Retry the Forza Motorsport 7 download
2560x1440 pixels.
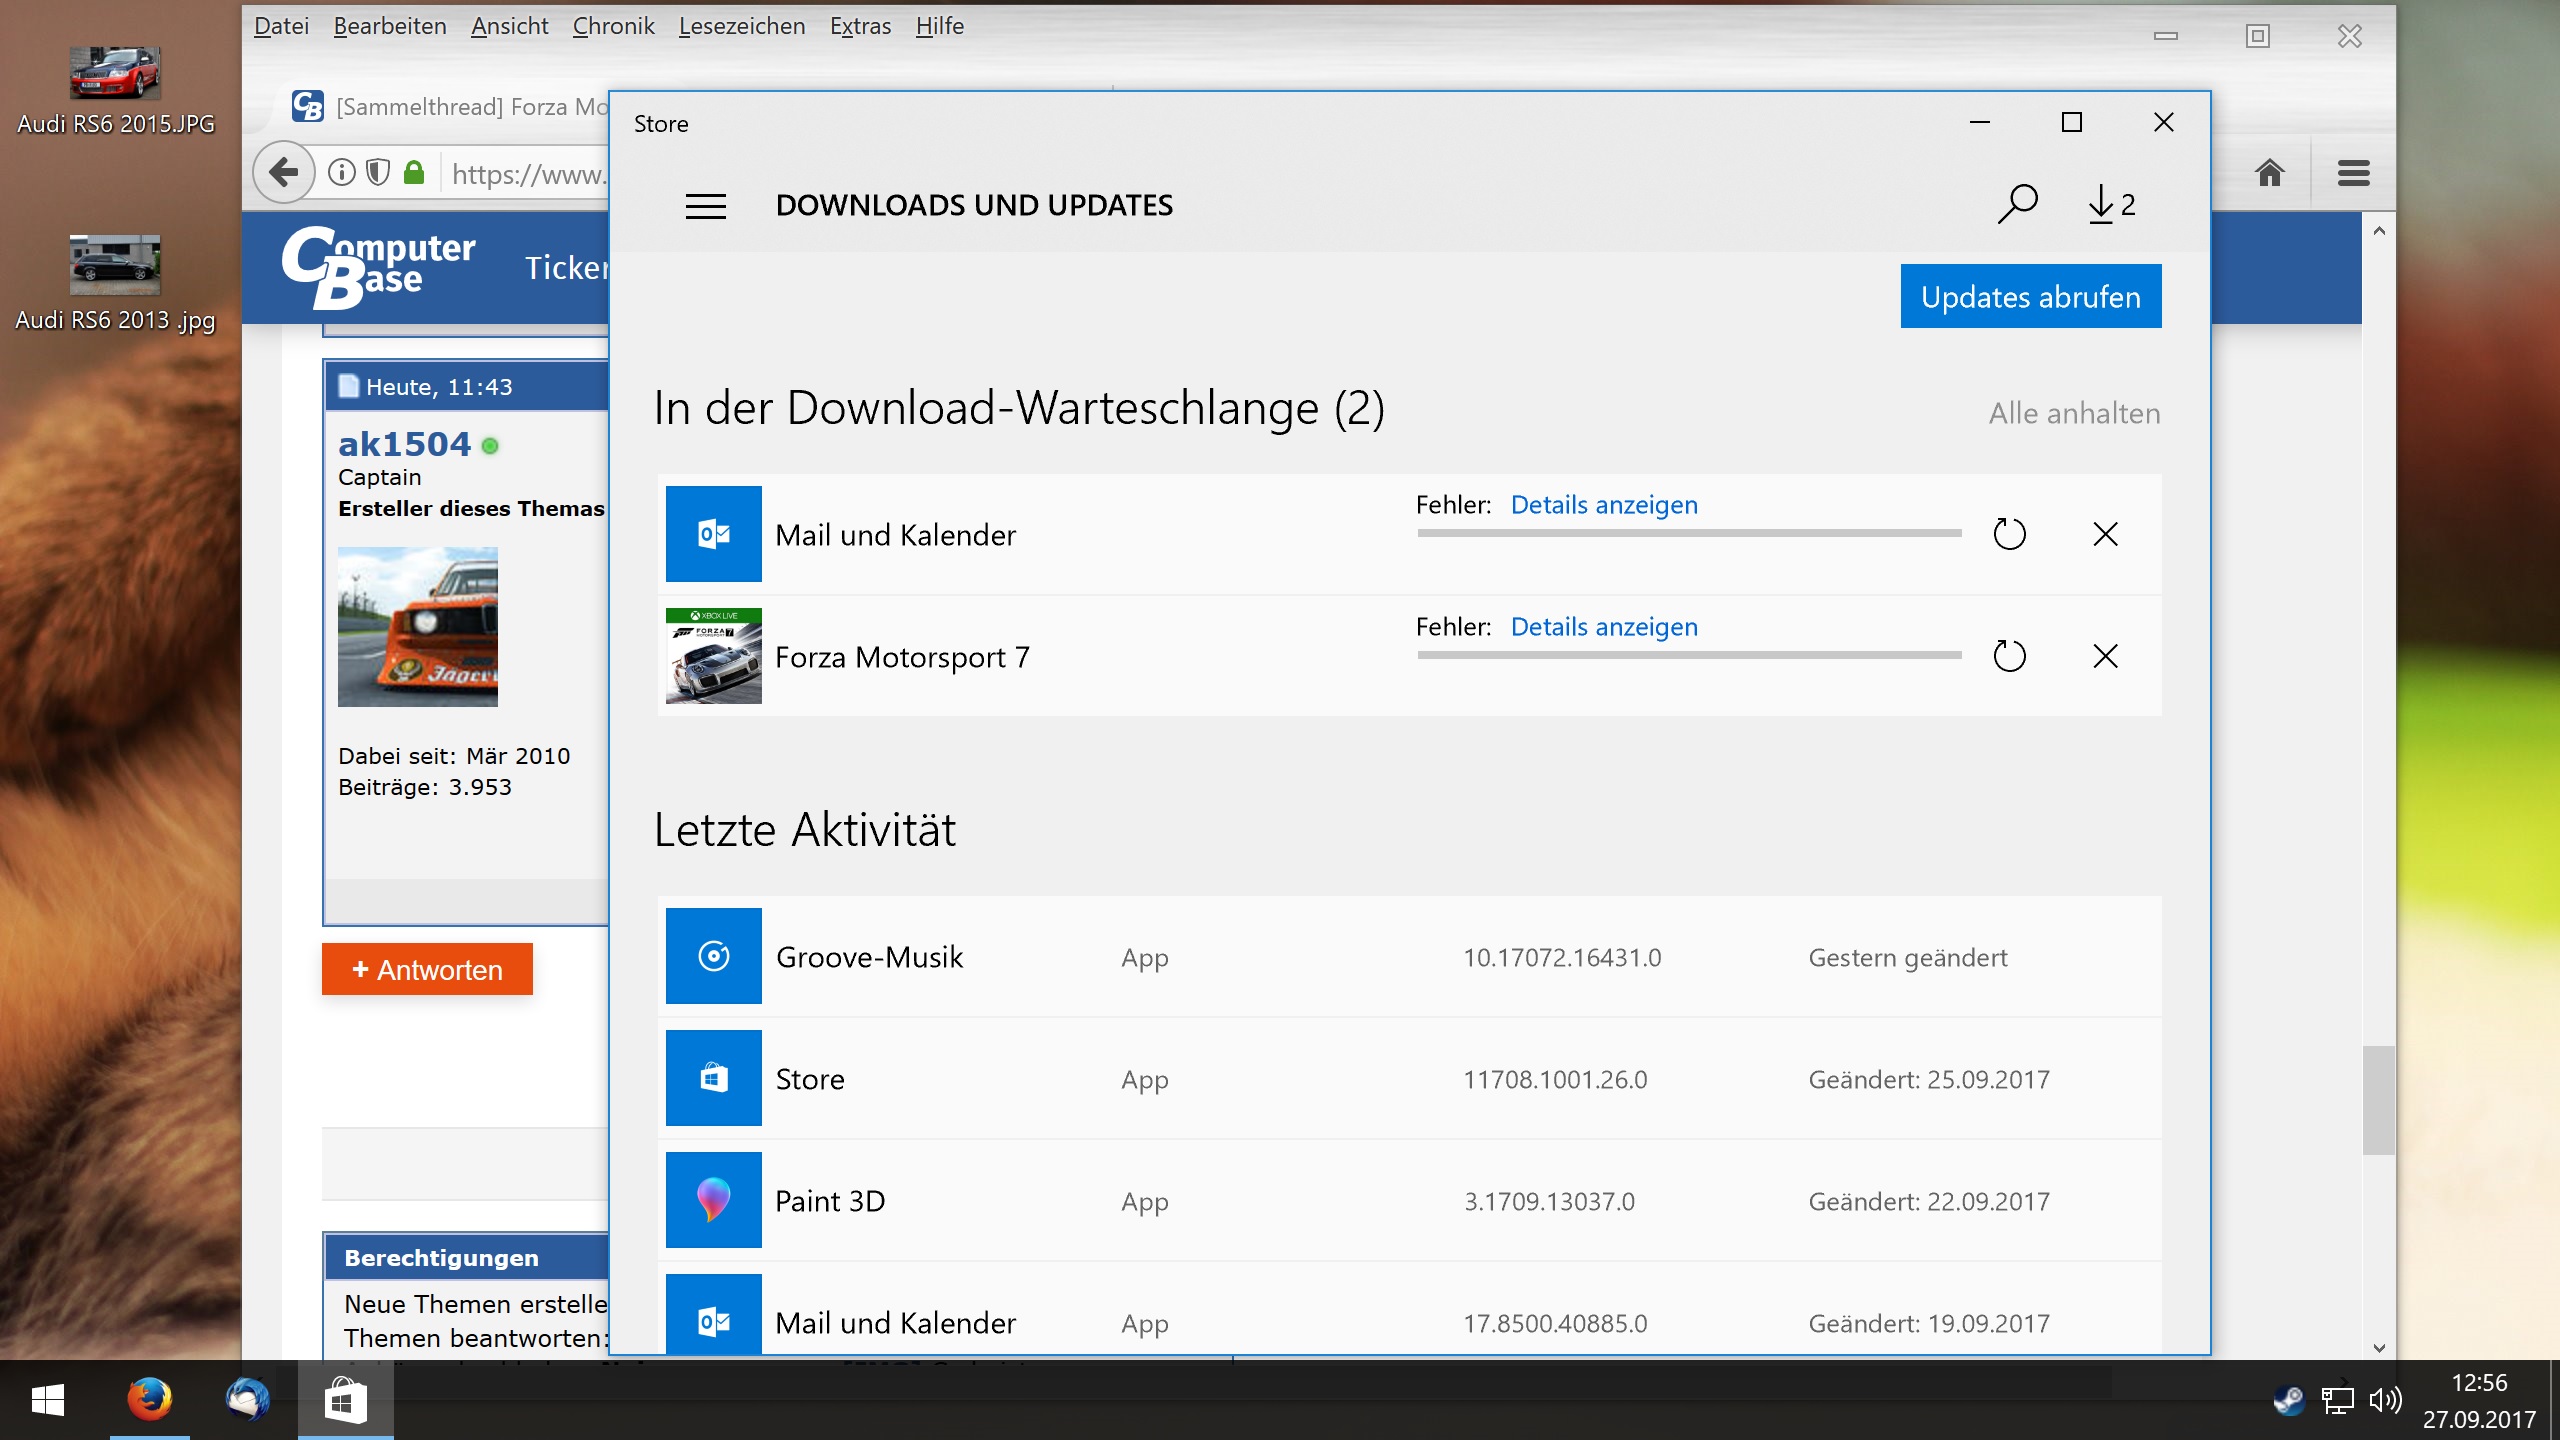pyautogui.click(x=2009, y=656)
